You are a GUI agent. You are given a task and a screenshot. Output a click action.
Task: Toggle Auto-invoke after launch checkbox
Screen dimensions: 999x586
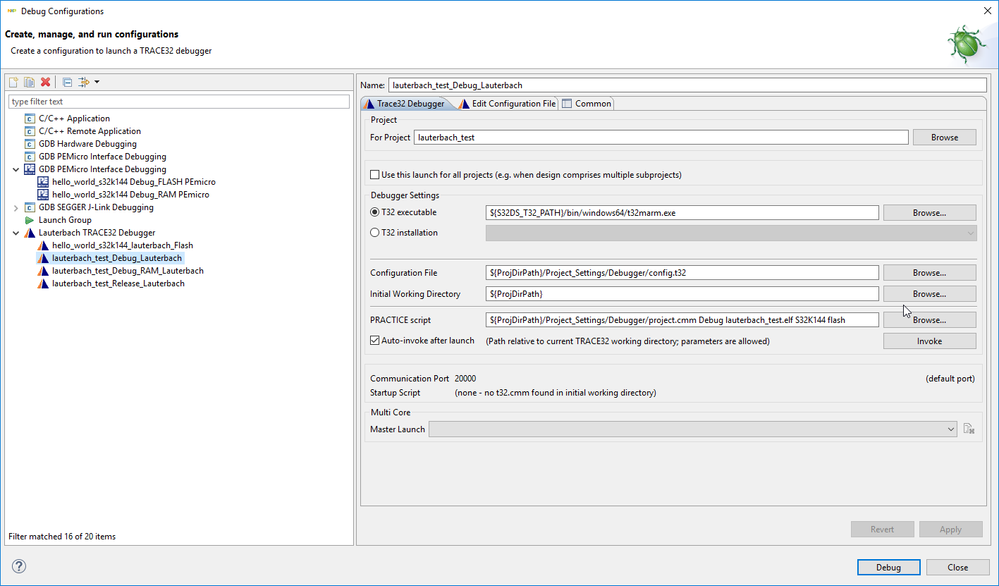click(x=375, y=341)
